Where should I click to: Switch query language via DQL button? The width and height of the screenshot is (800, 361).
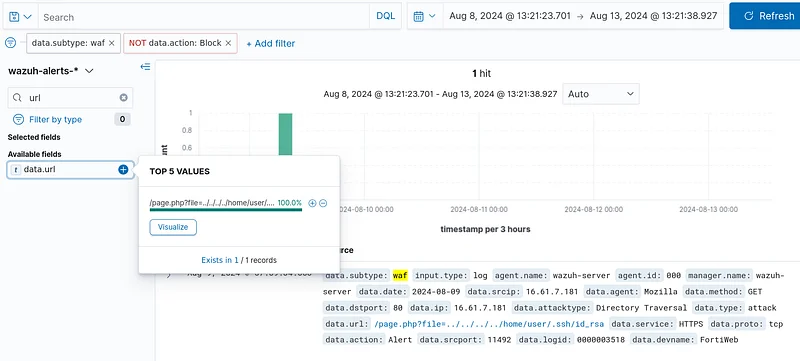click(386, 16)
